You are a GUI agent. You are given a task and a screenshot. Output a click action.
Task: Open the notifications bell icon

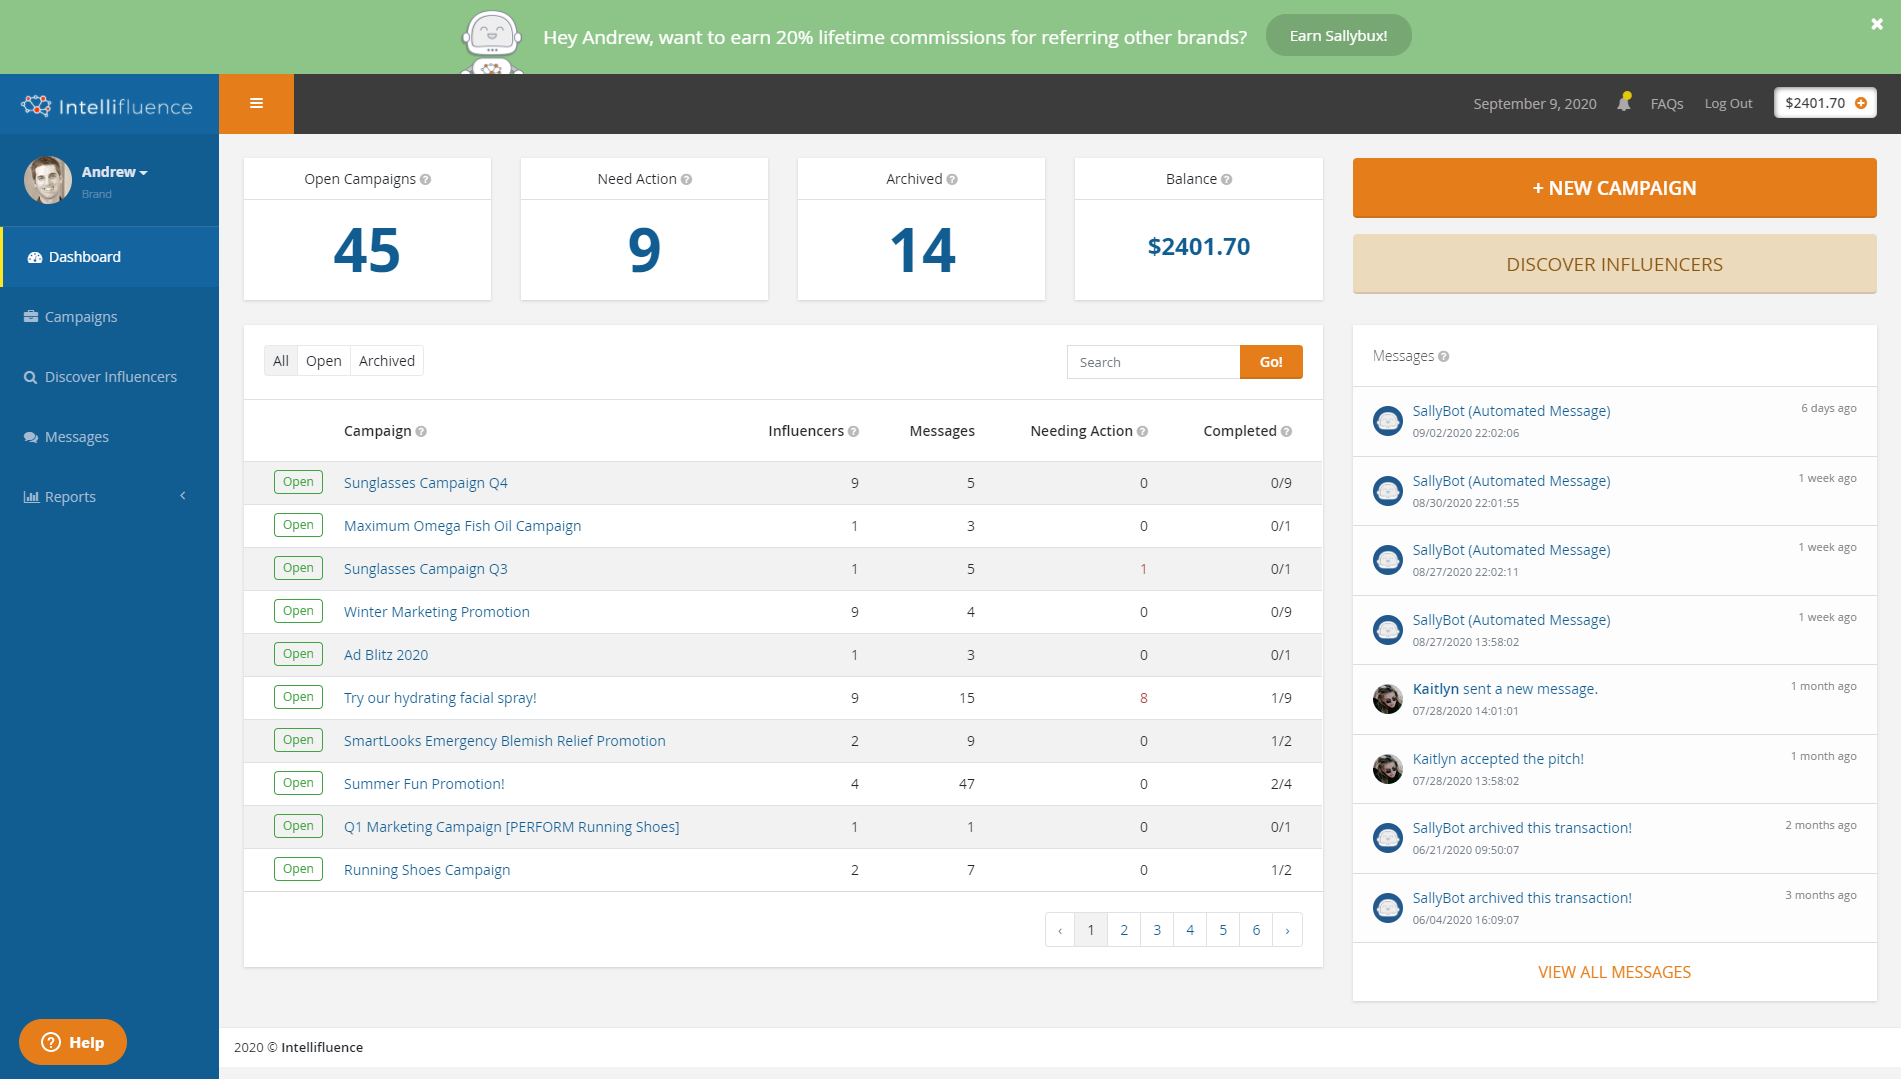coord(1624,103)
